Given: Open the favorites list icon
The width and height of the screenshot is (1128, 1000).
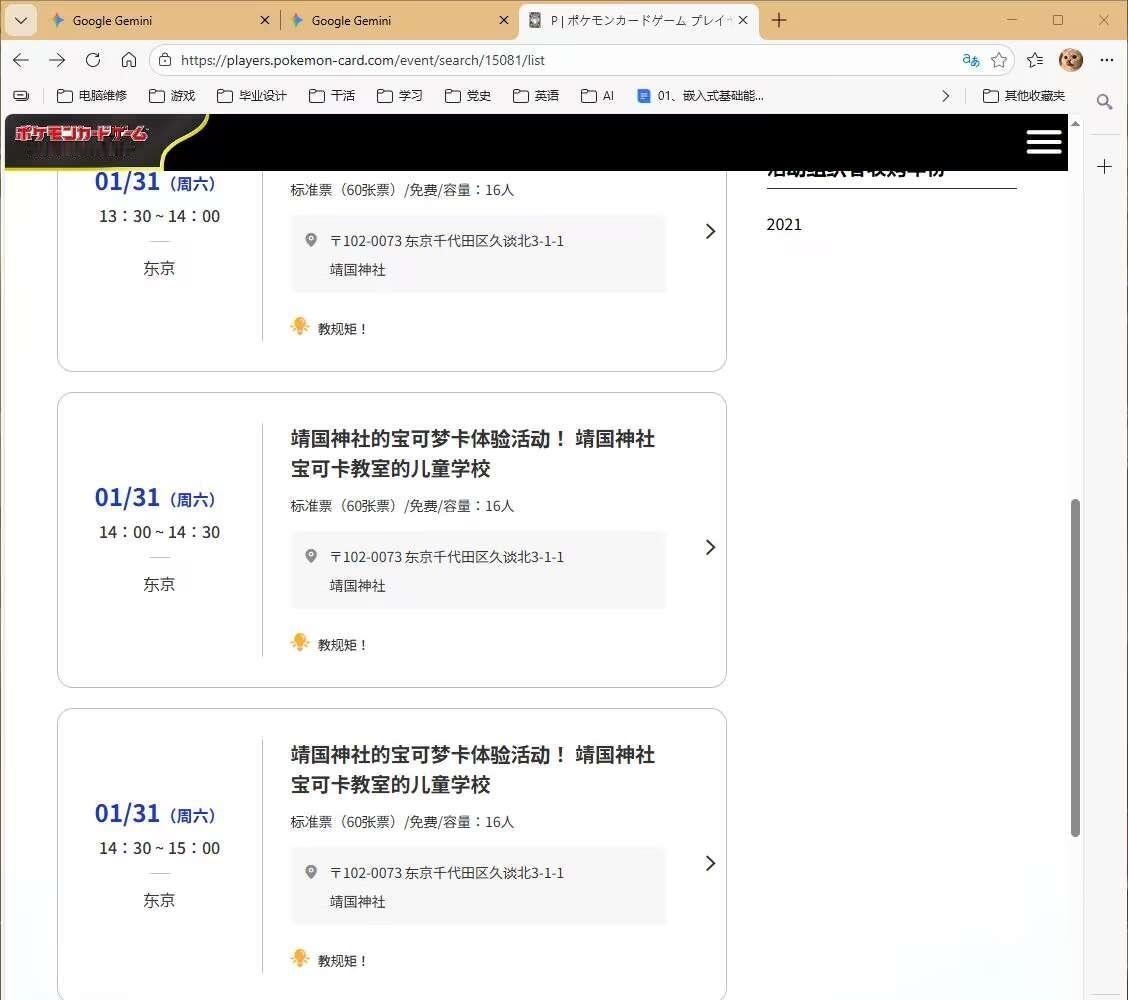Looking at the screenshot, I should tap(1035, 60).
